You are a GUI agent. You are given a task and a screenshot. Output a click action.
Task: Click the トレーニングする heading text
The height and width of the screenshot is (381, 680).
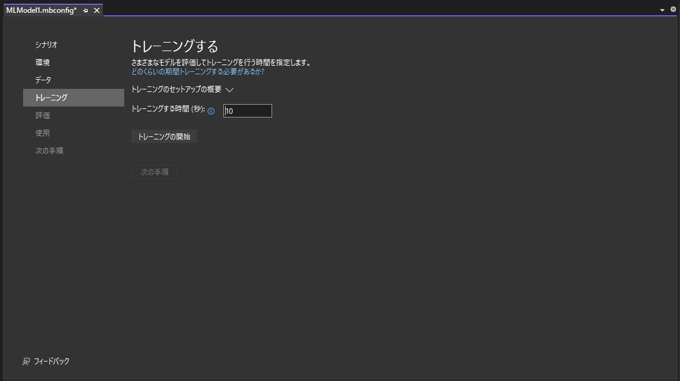pyautogui.click(x=175, y=46)
